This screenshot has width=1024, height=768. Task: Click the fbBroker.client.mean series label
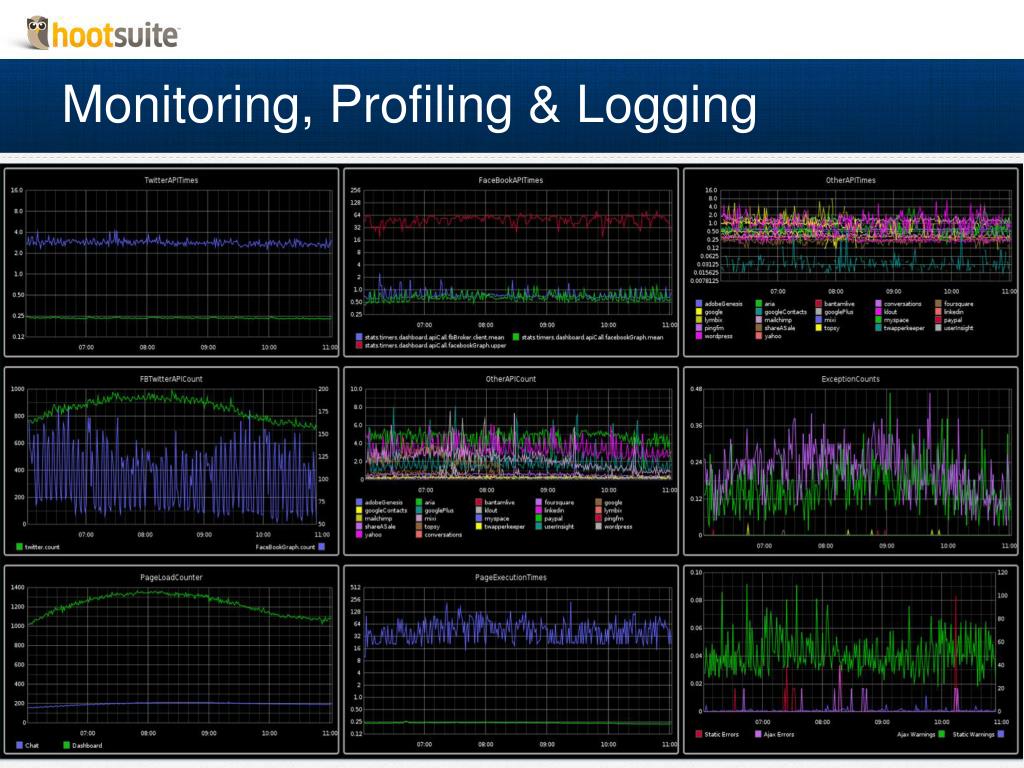(434, 337)
